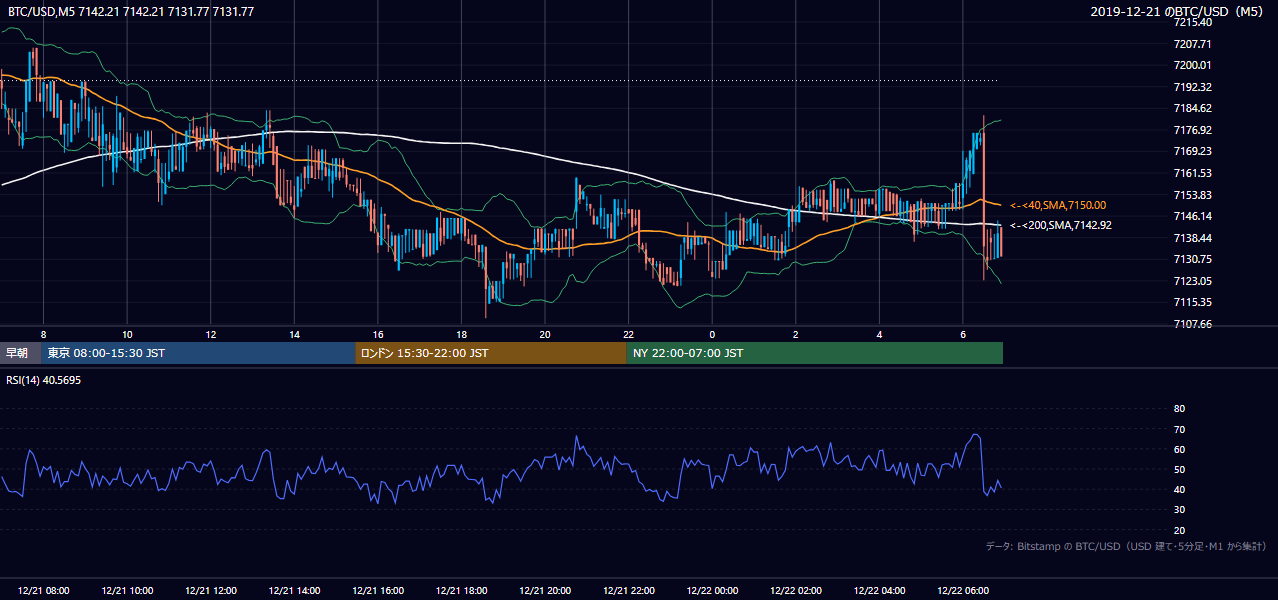Select hour label 0 under price chart
1278x600 pixels.
[x=712, y=334]
